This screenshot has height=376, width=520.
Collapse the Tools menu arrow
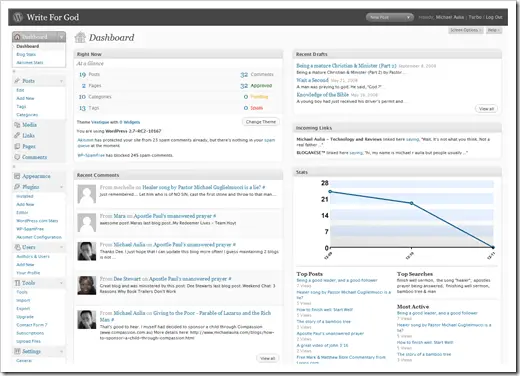tap(62, 283)
